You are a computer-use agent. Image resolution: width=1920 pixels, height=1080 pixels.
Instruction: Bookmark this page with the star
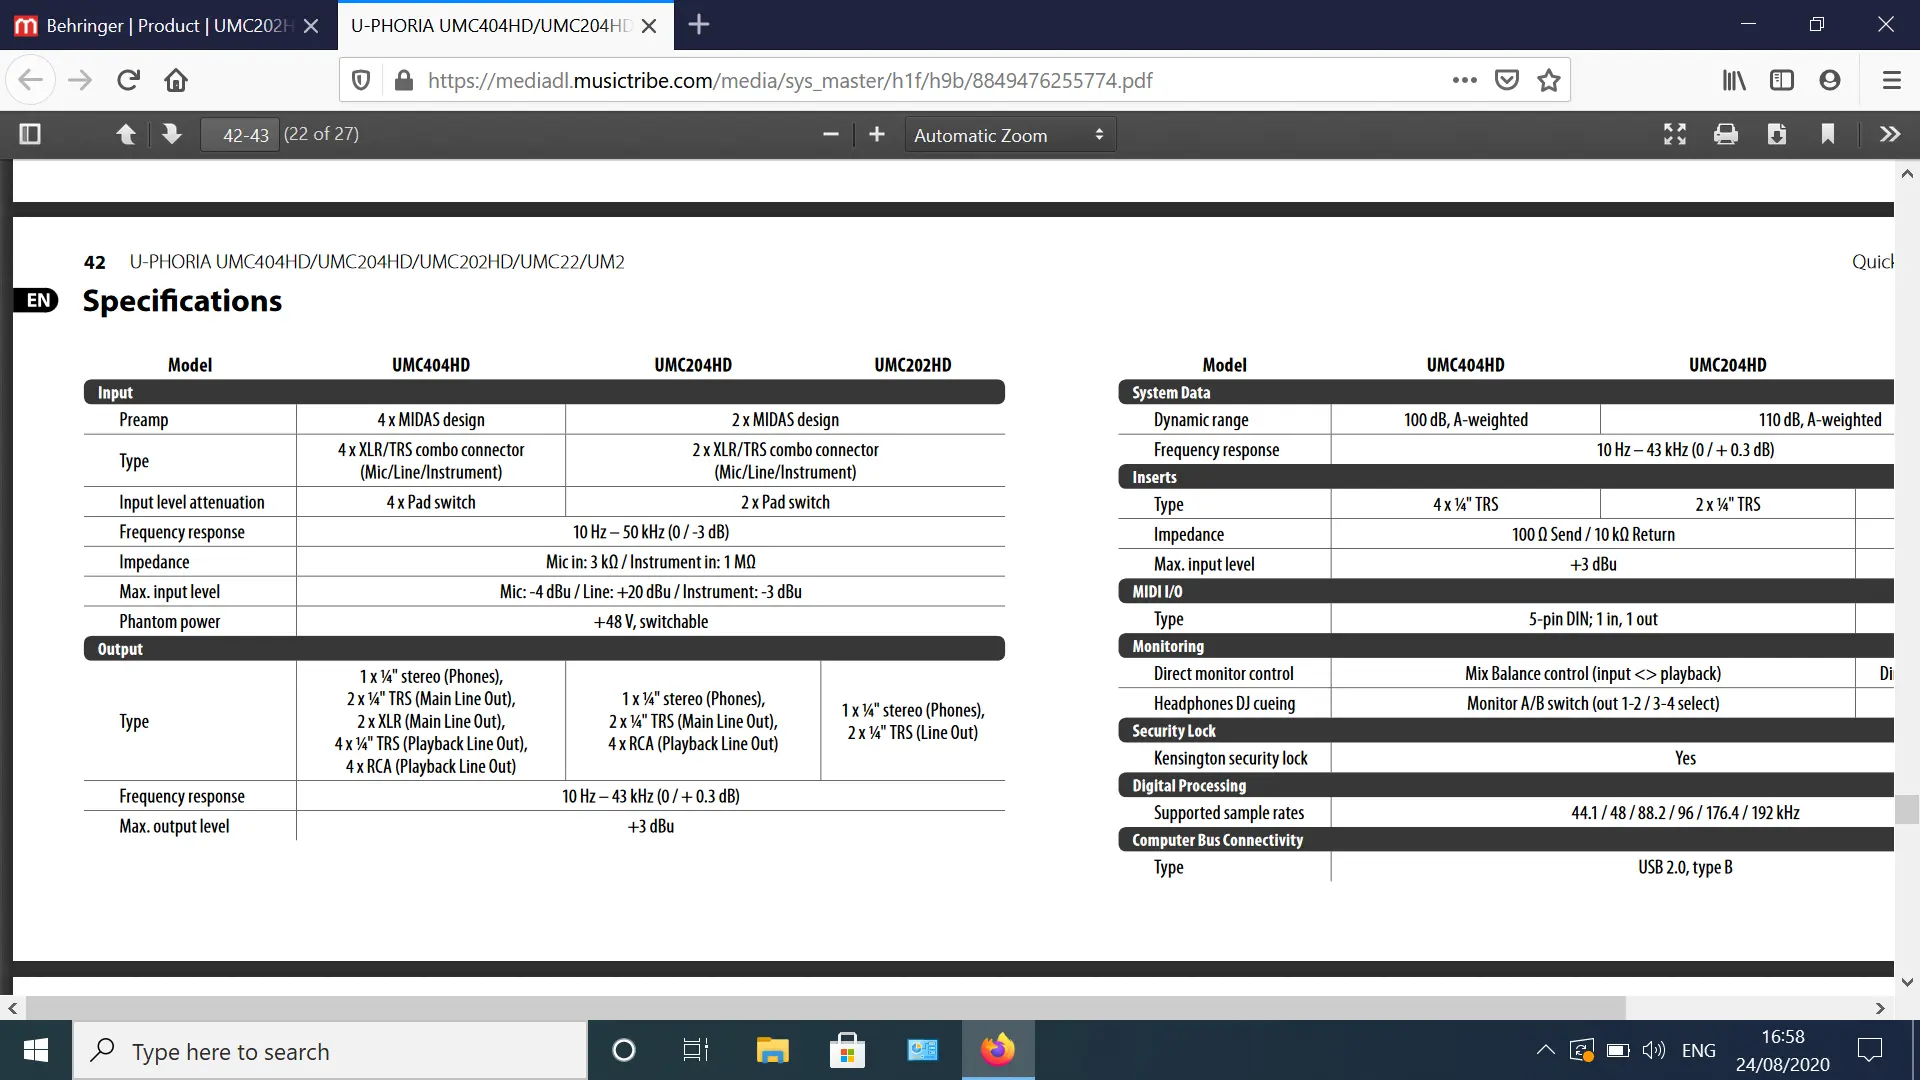point(1549,80)
